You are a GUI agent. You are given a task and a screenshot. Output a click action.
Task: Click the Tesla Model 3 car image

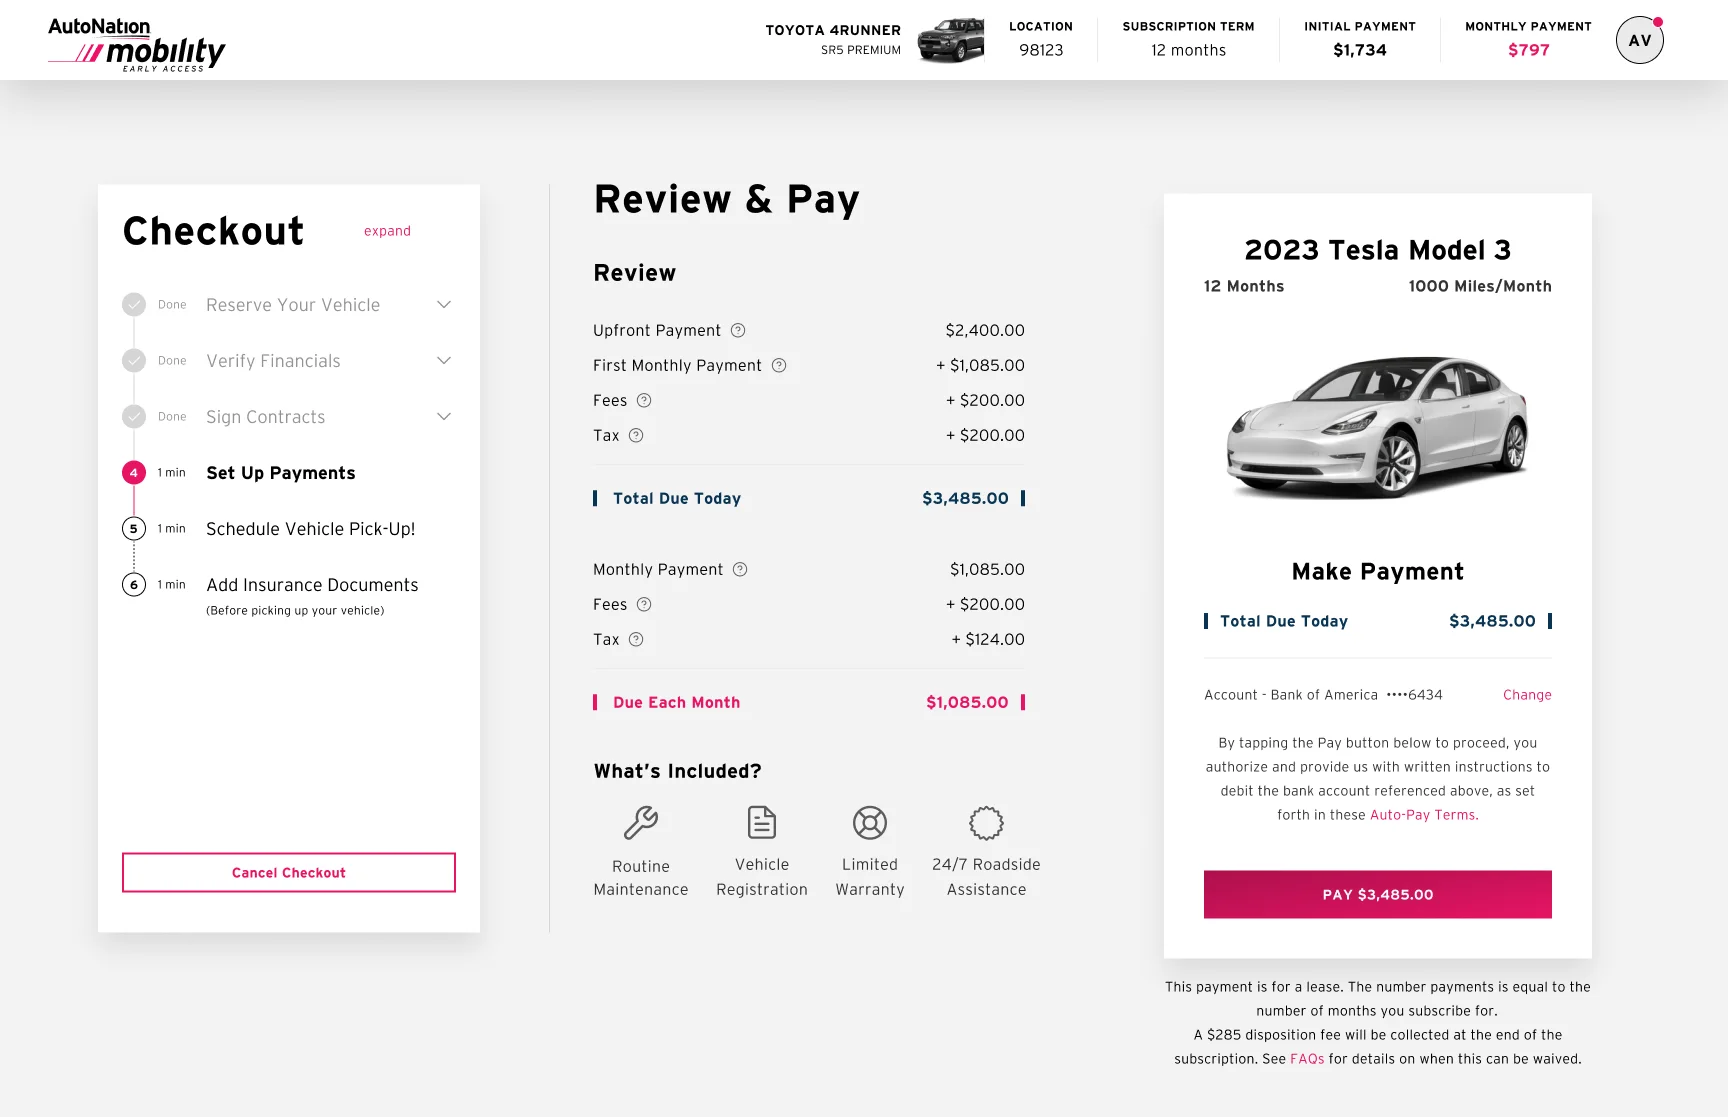pos(1378,428)
